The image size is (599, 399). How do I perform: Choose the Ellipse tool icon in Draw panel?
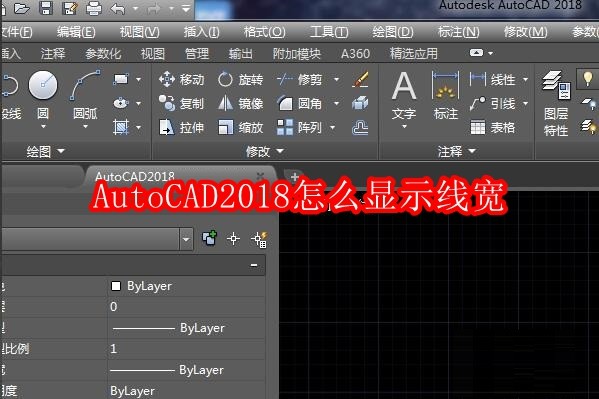[x=121, y=103]
